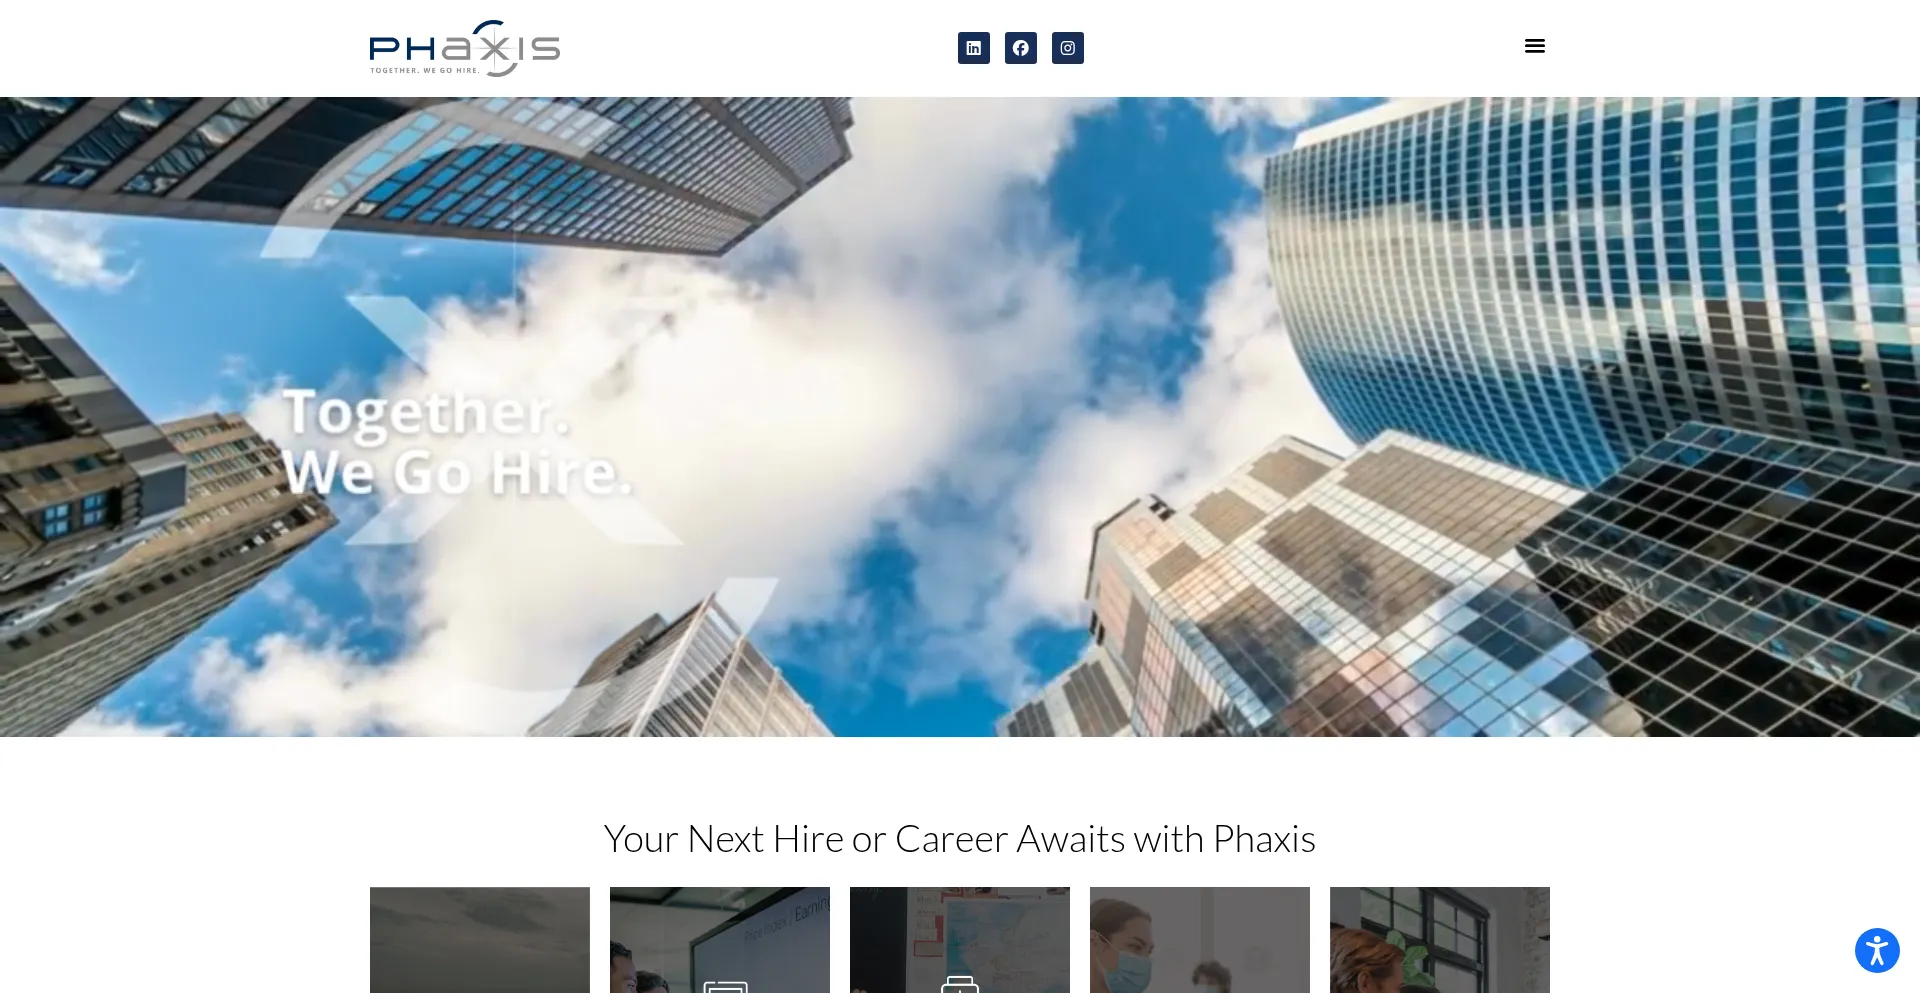Select the card showing a wall map

pos(960,940)
